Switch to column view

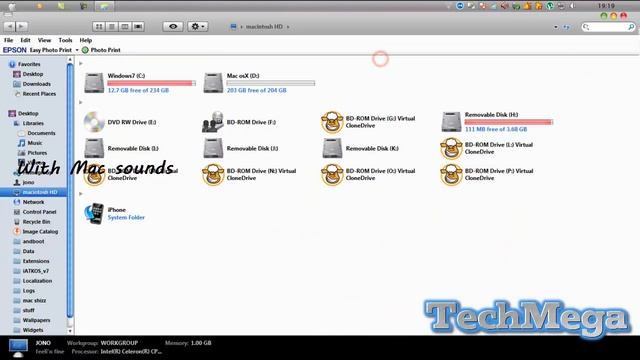point(125,27)
